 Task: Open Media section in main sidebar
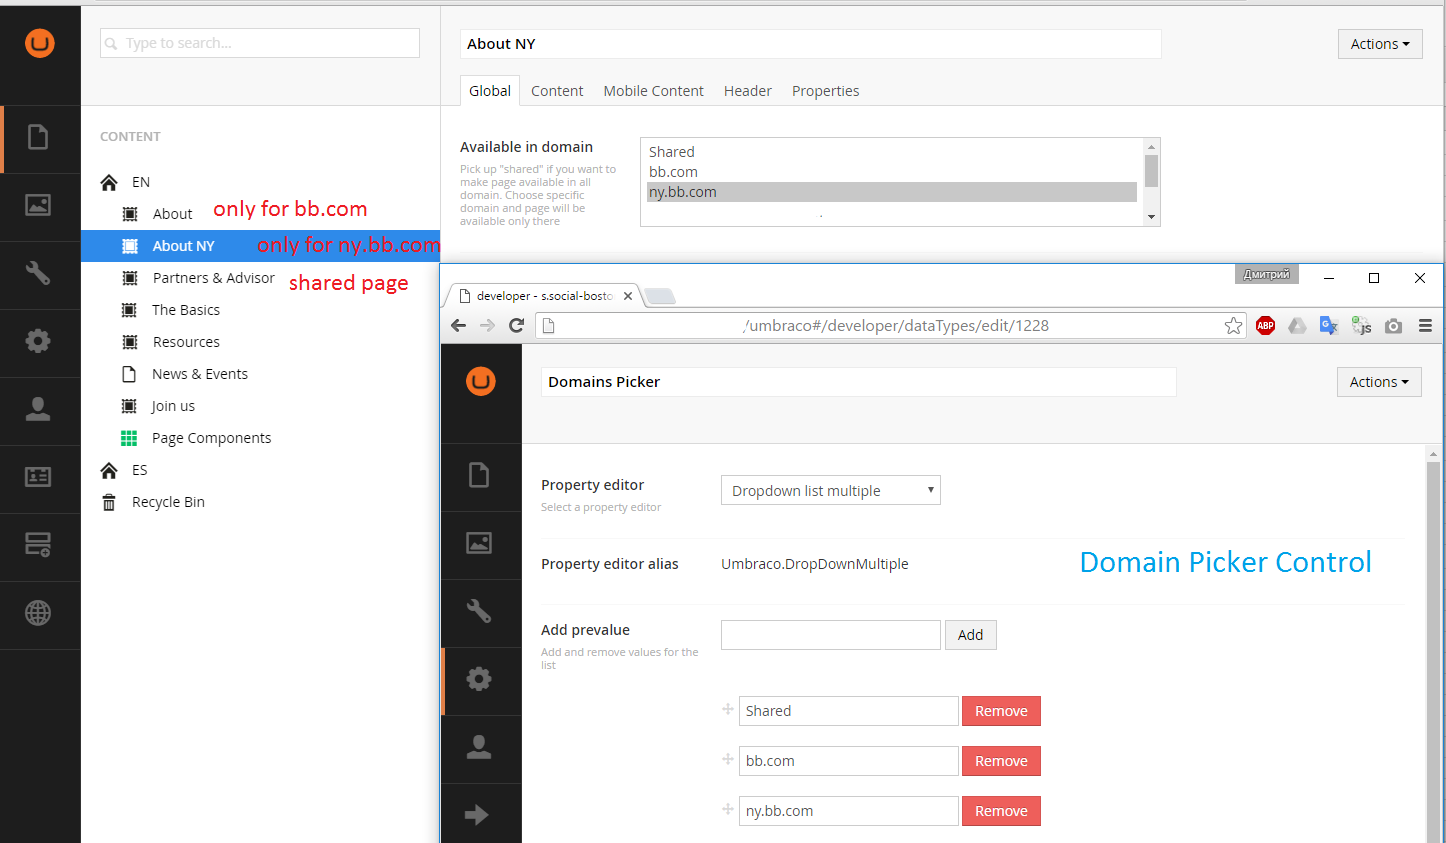[38, 205]
